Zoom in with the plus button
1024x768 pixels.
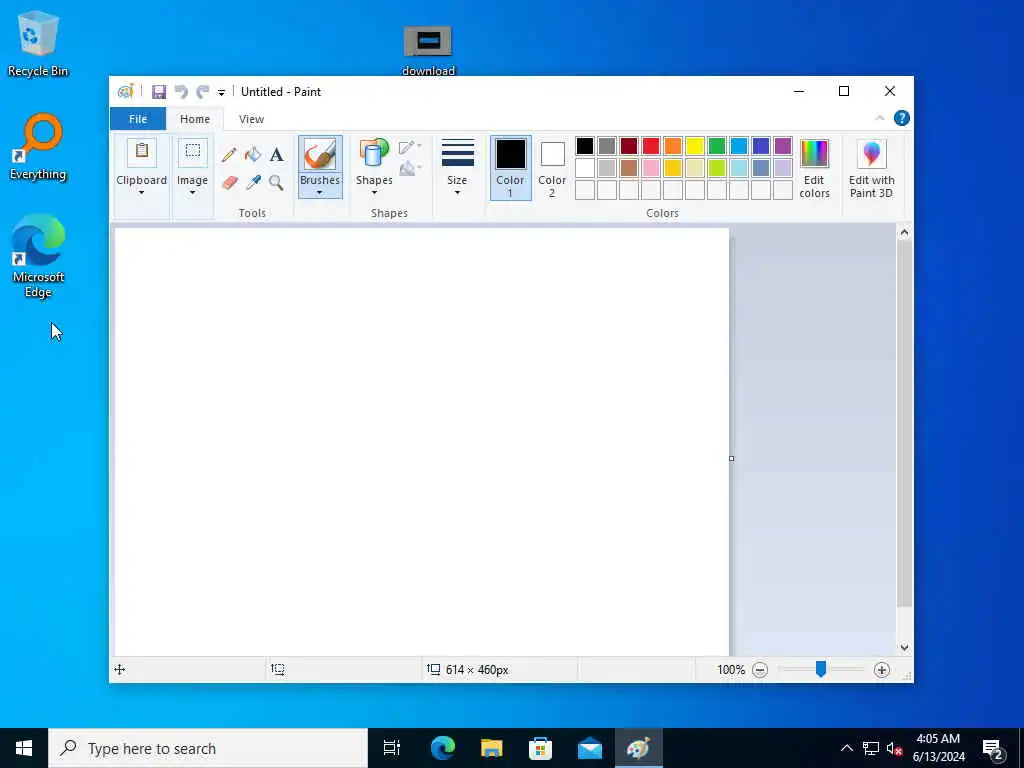click(882, 669)
